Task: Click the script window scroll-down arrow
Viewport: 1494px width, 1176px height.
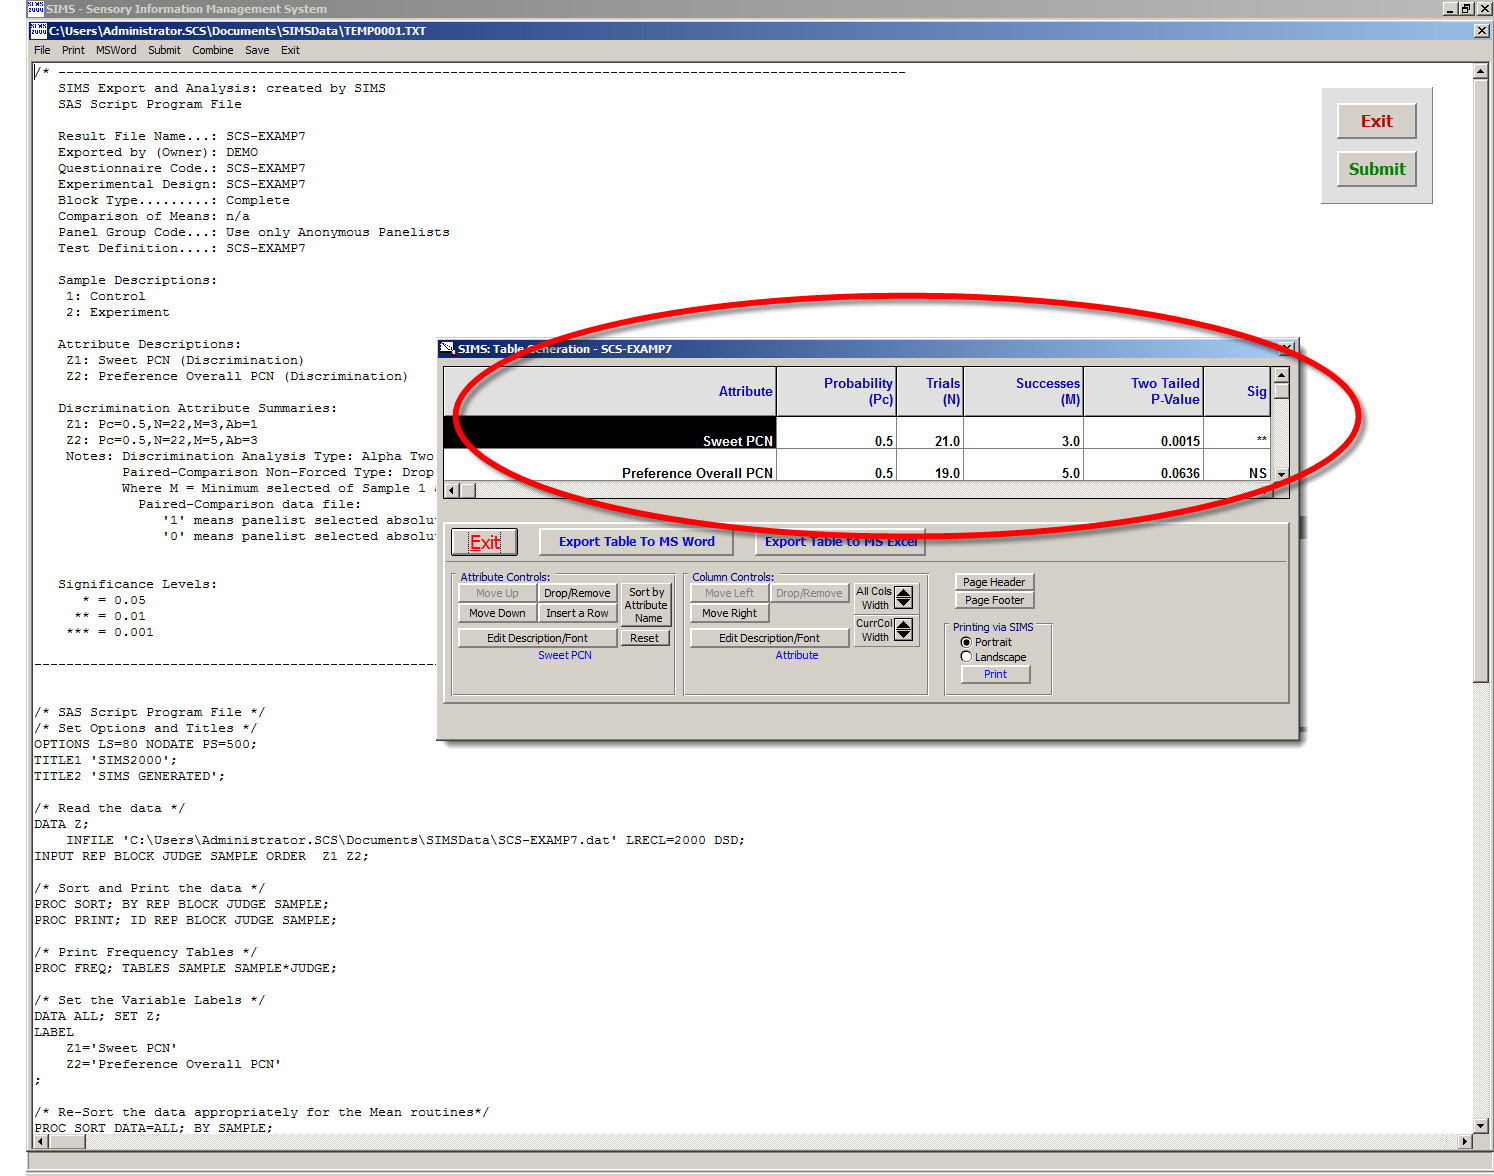Action: click(1481, 1125)
